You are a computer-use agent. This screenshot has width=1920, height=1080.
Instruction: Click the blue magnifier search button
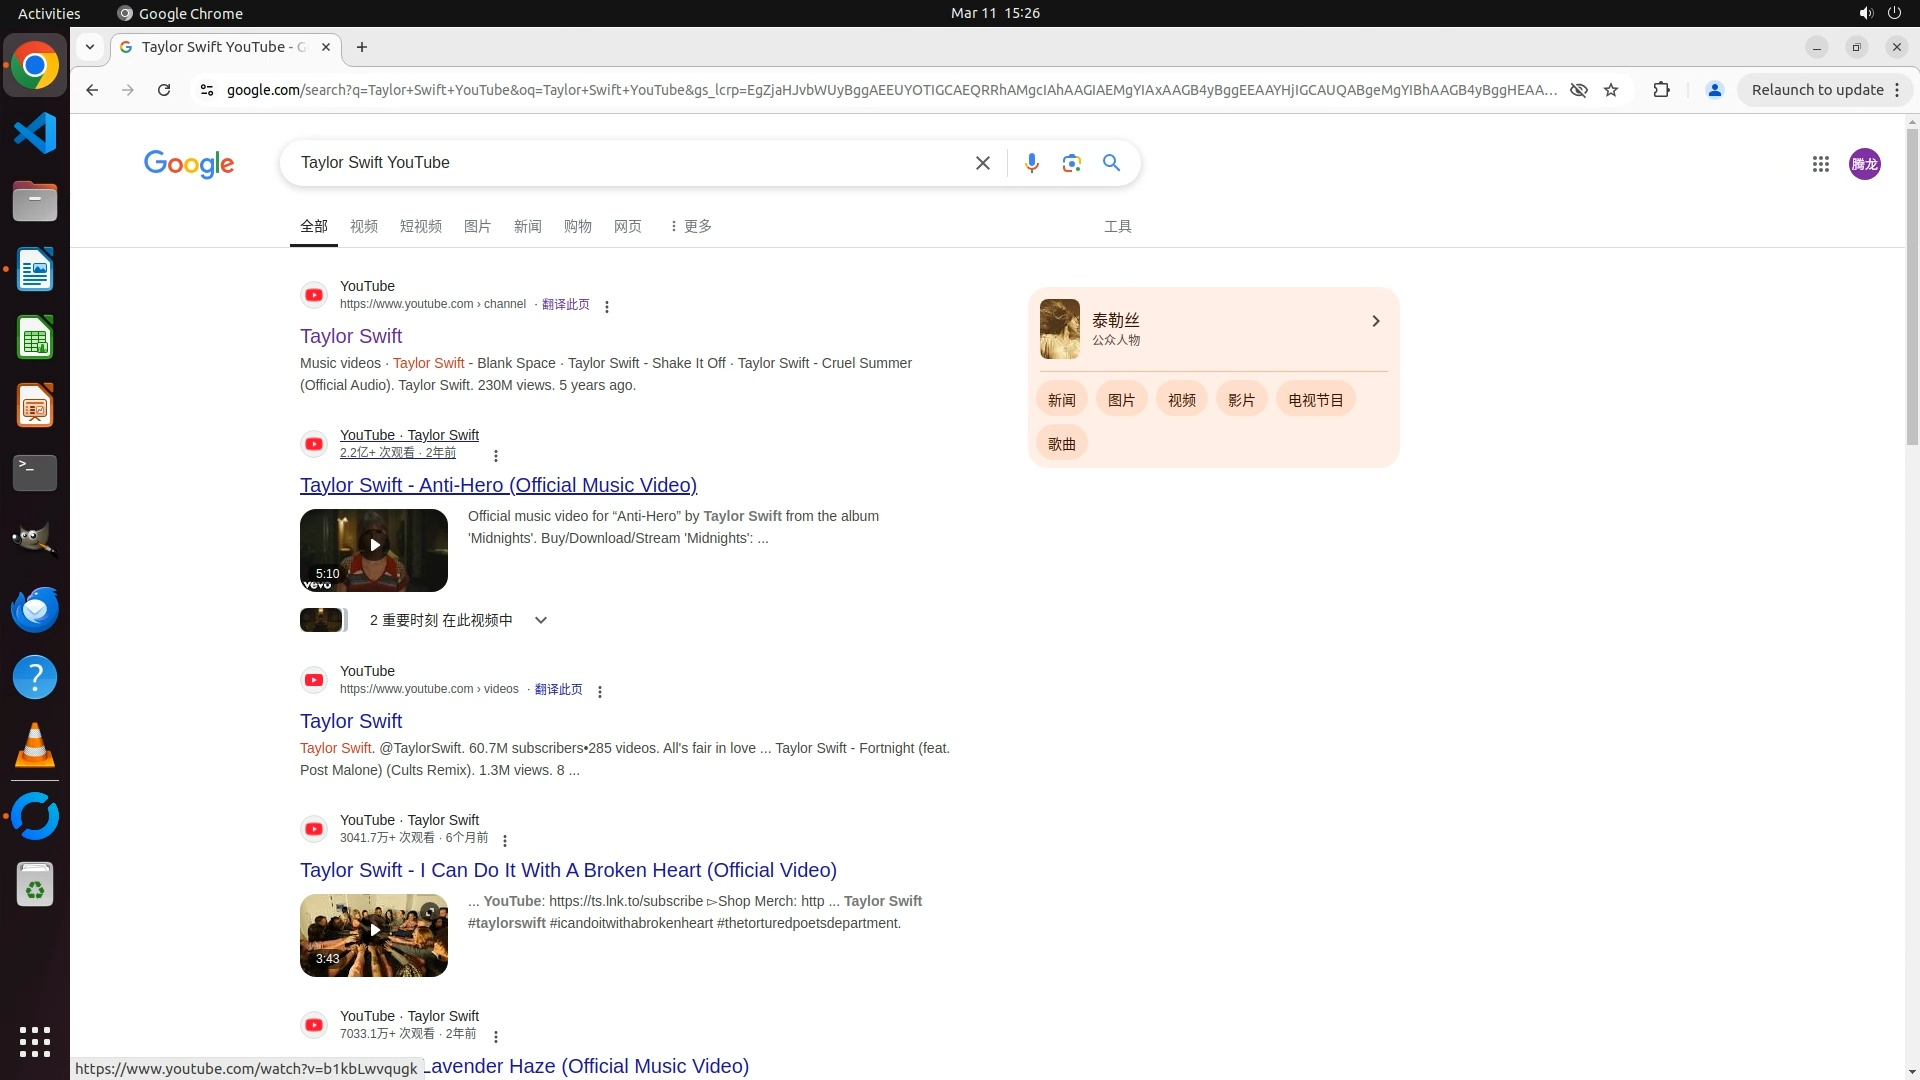pyautogui.click(x=1111, y=163)
